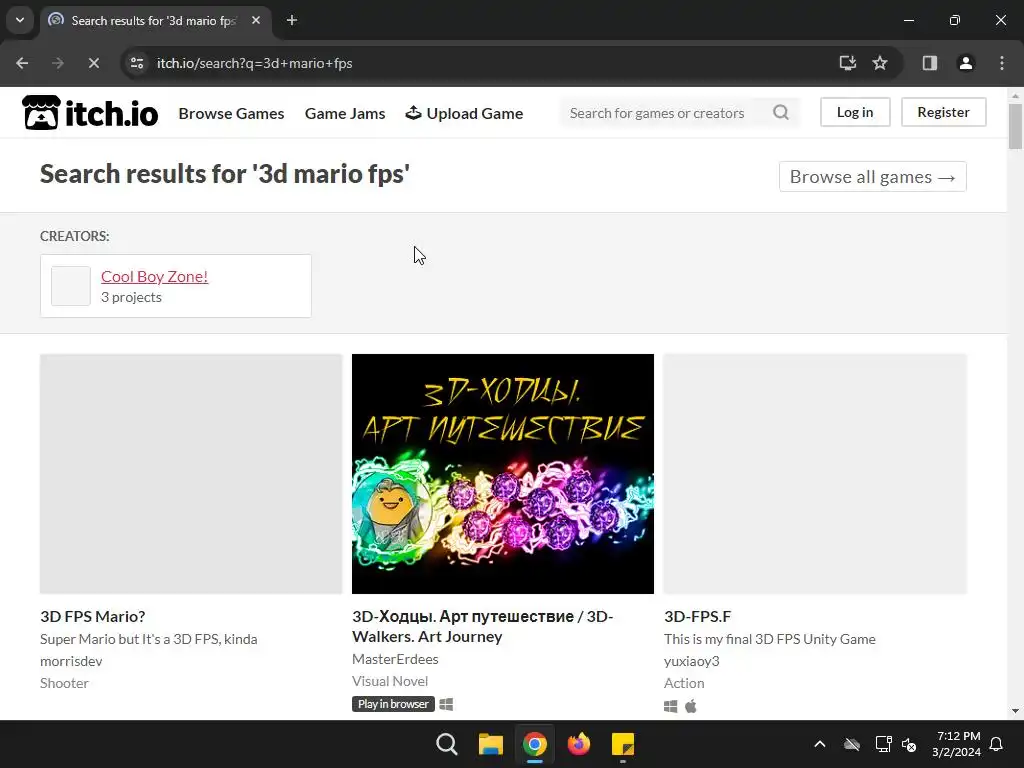Viewport: 1024px width, 768px height.
Task: Open Browse Games menu item
Action: click(231, 113)
